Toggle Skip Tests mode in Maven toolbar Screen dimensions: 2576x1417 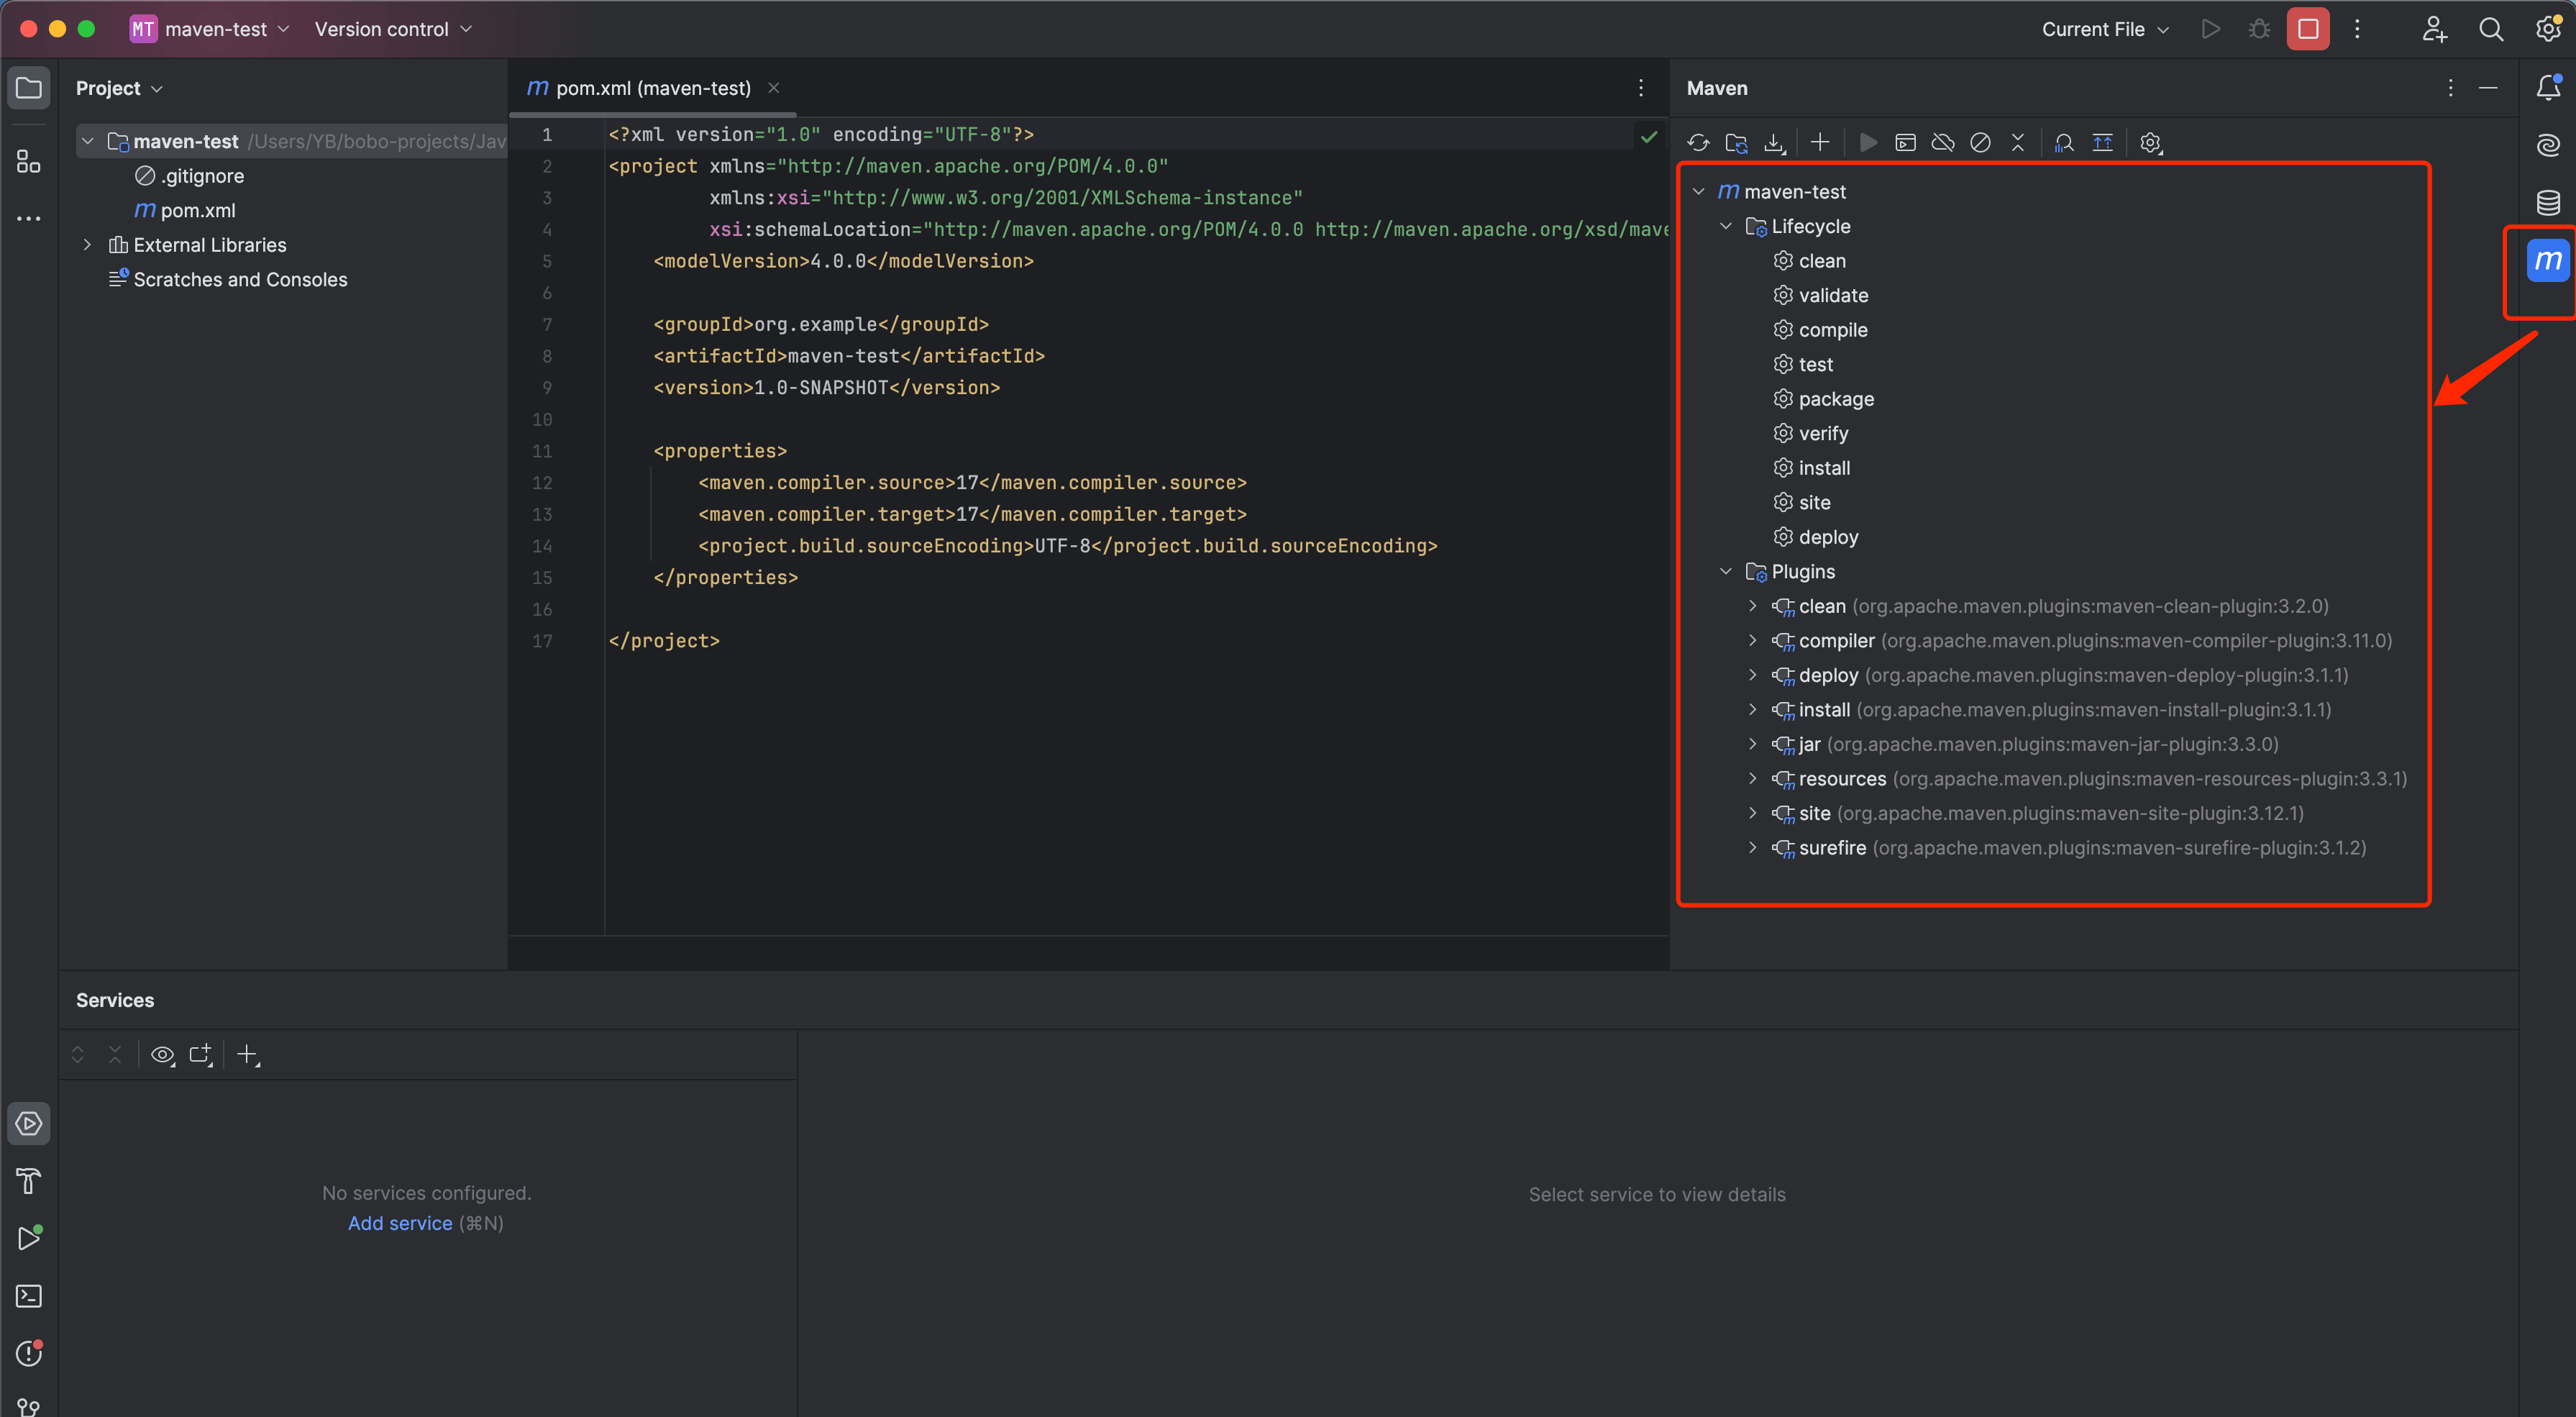click(x=1980, y=143)
